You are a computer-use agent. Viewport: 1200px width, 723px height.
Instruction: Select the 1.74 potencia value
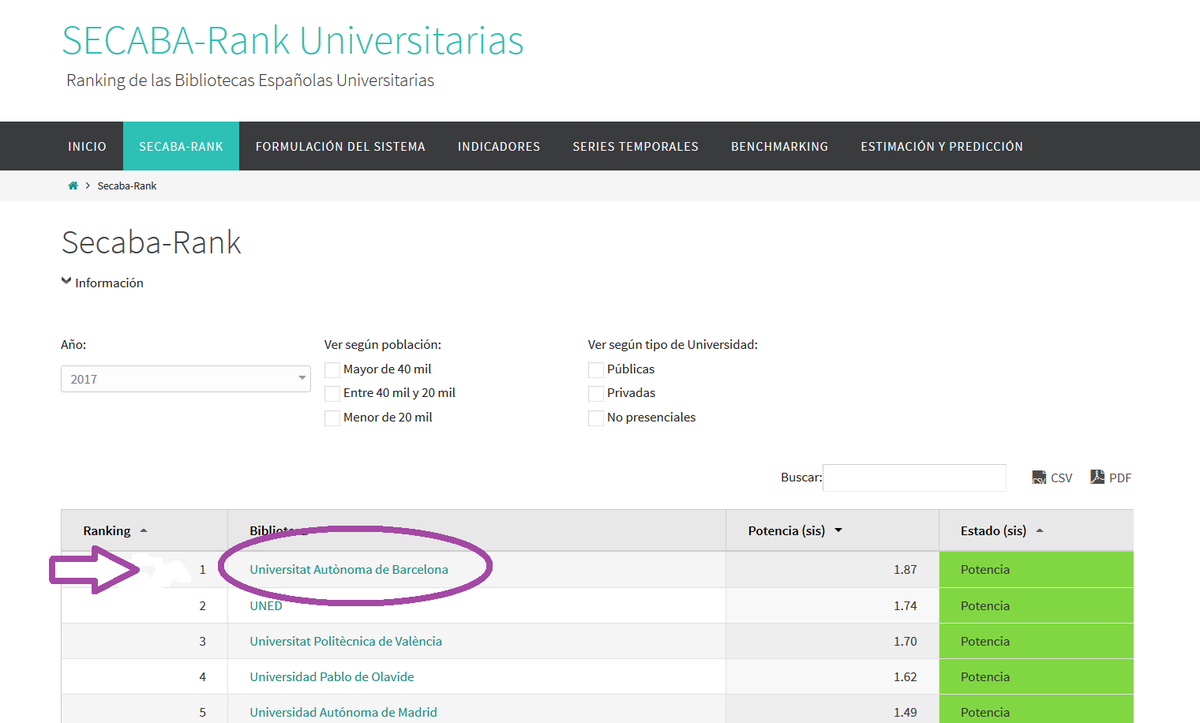pyautogui.click(x=905, y=606)
